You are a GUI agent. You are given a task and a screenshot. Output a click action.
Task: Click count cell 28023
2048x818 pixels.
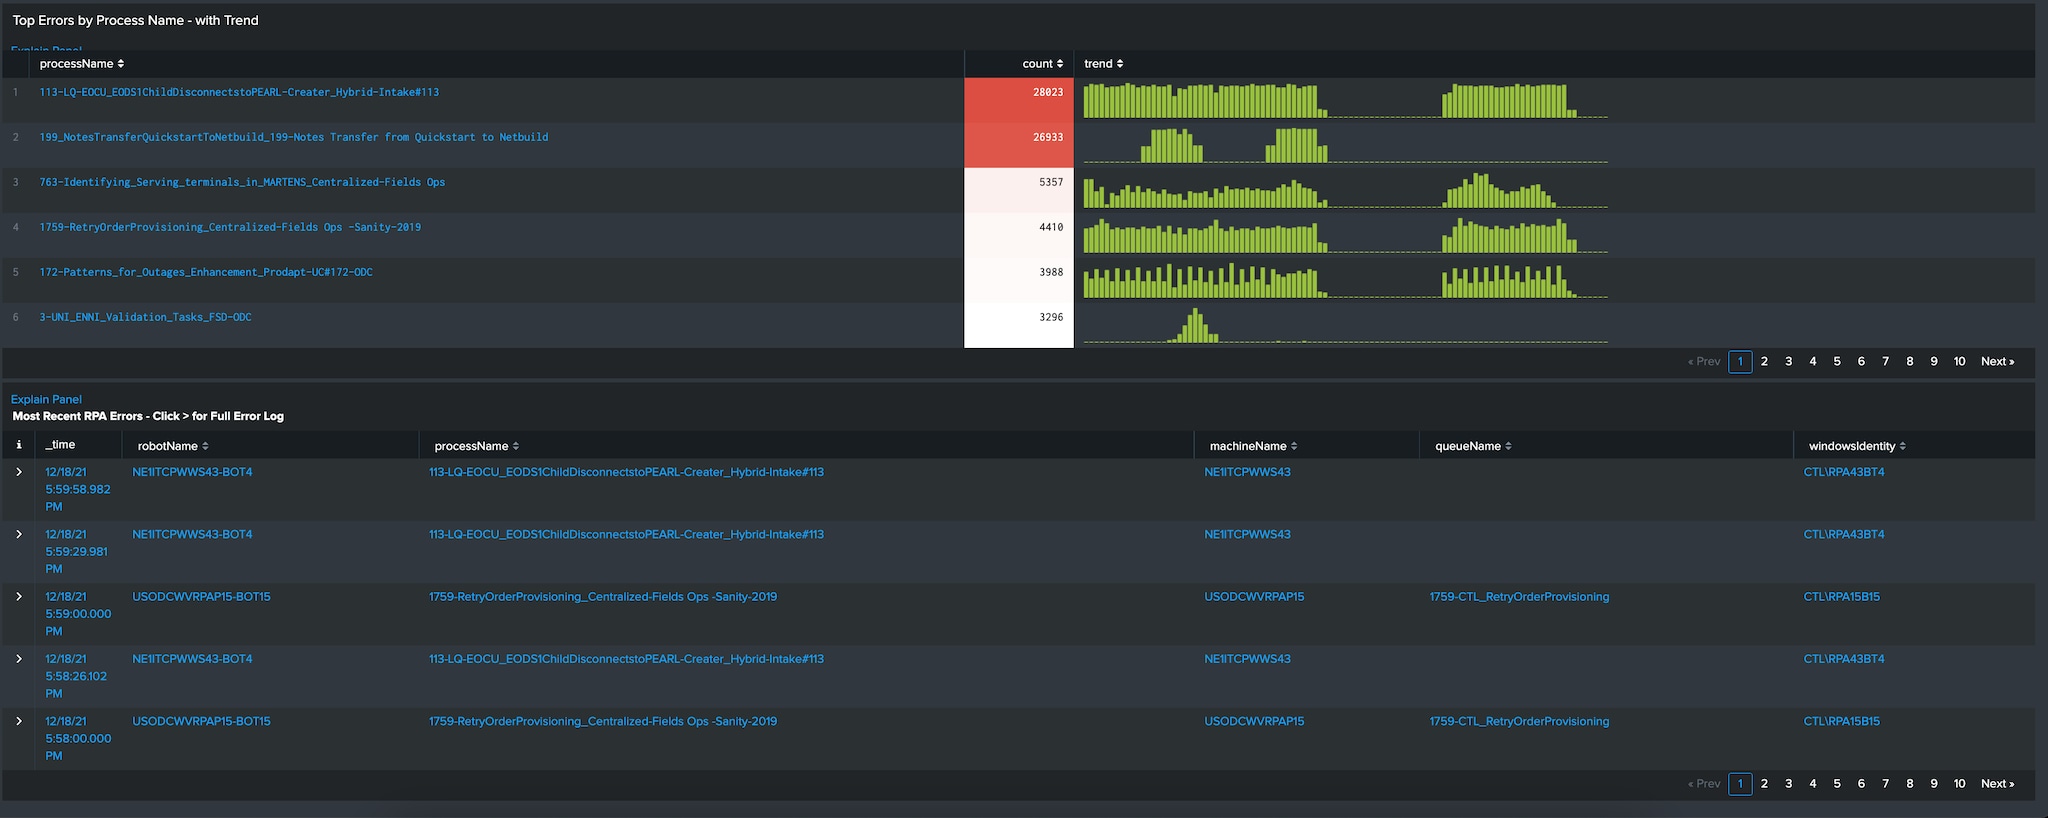(1019, 101)
